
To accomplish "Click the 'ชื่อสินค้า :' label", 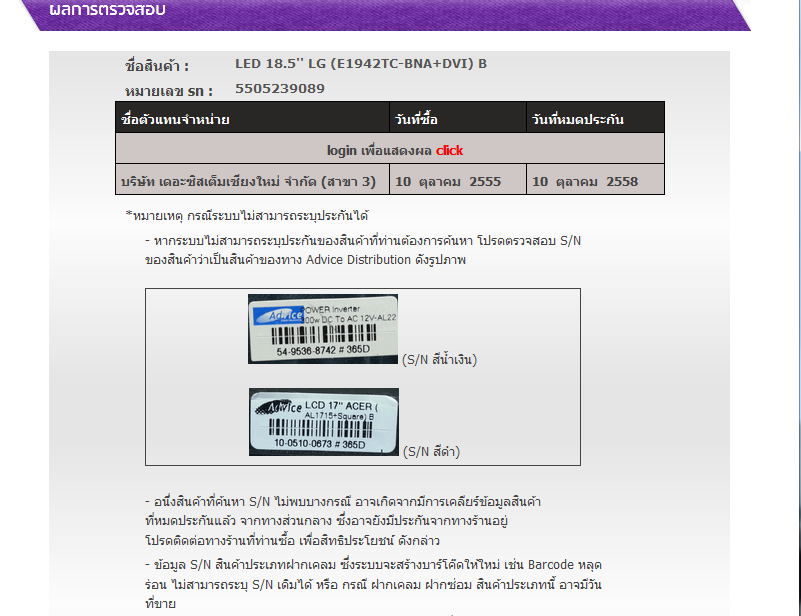I will coord(157,66).
